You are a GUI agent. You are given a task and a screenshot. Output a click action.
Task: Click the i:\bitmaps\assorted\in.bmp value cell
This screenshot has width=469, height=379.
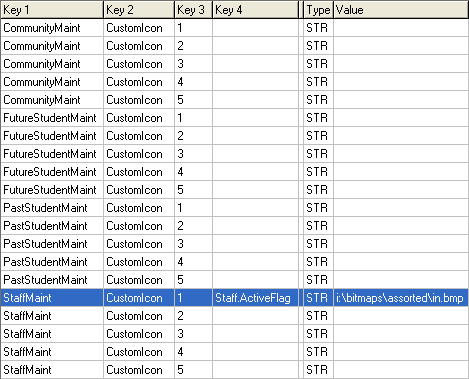pos(401,298)
